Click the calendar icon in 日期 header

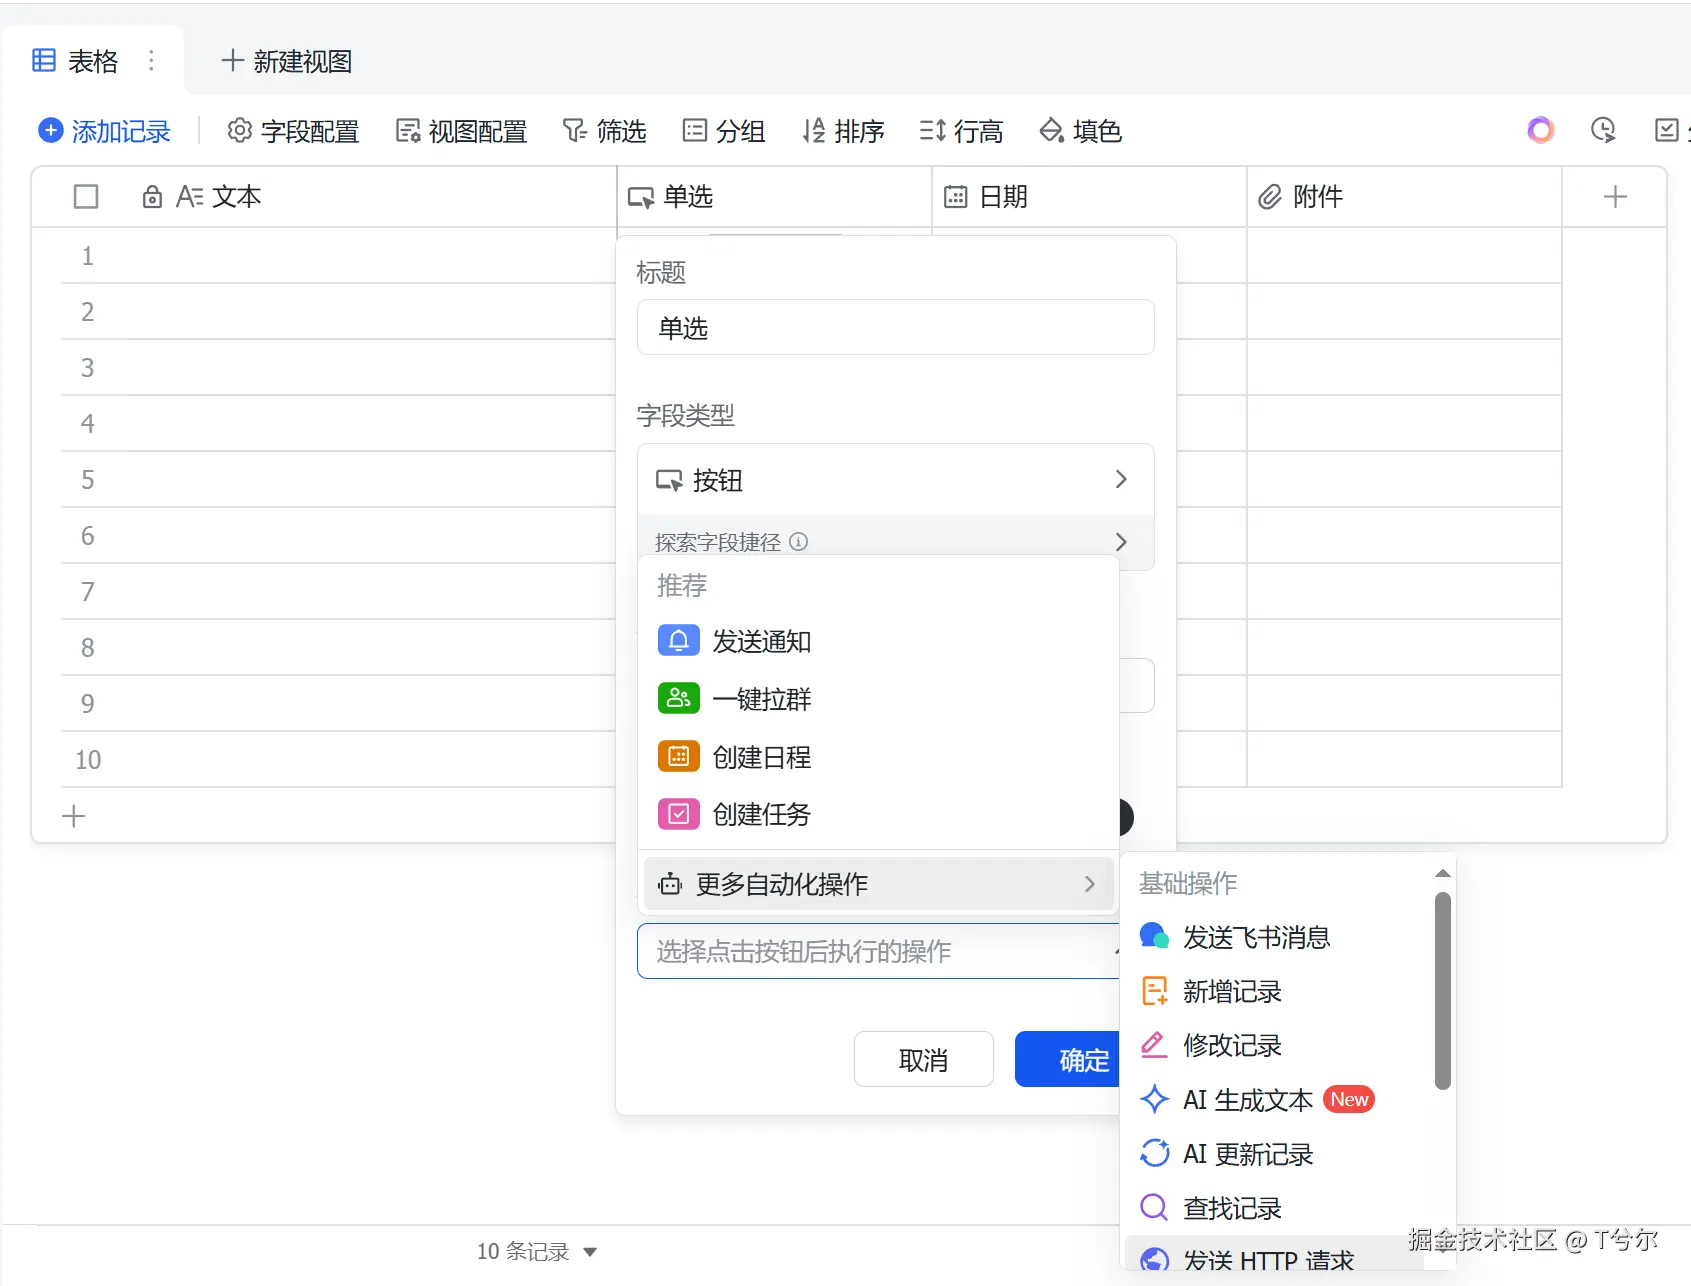coord(956,197)
